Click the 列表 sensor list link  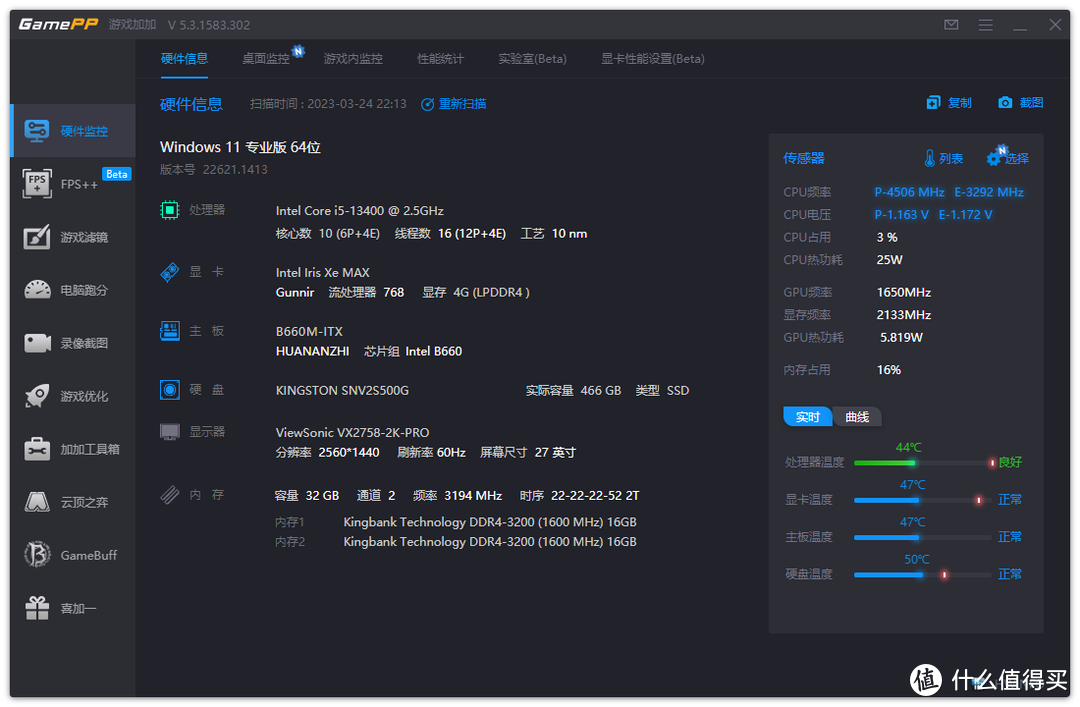[x=951, y=158]
